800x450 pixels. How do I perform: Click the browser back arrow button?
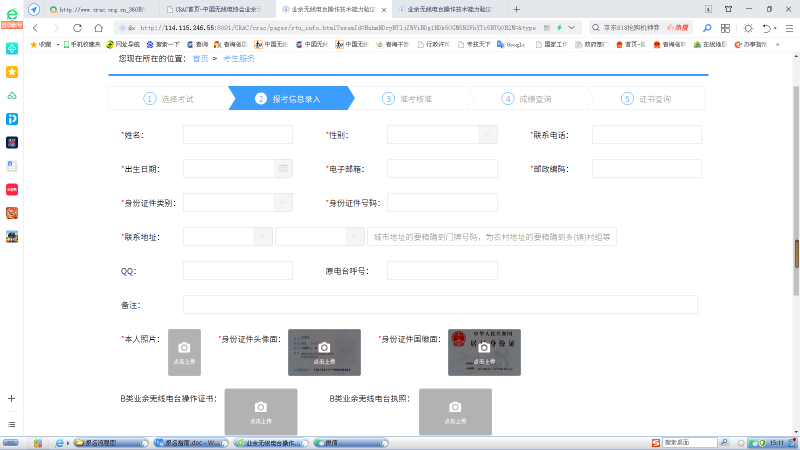pyautogui.click(x=35, y=28)
